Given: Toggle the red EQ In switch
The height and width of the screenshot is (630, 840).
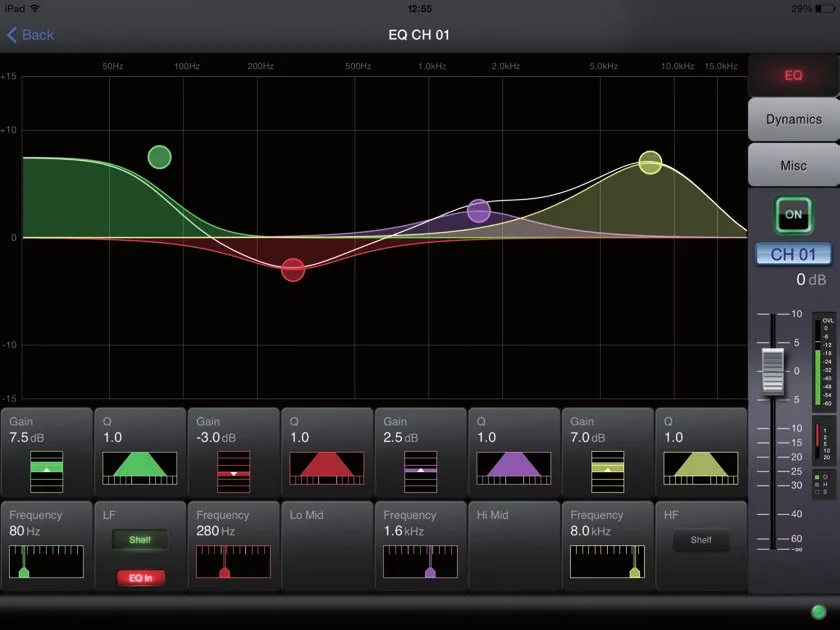Looking at the screenshot, I should click(x=140, y=578).
